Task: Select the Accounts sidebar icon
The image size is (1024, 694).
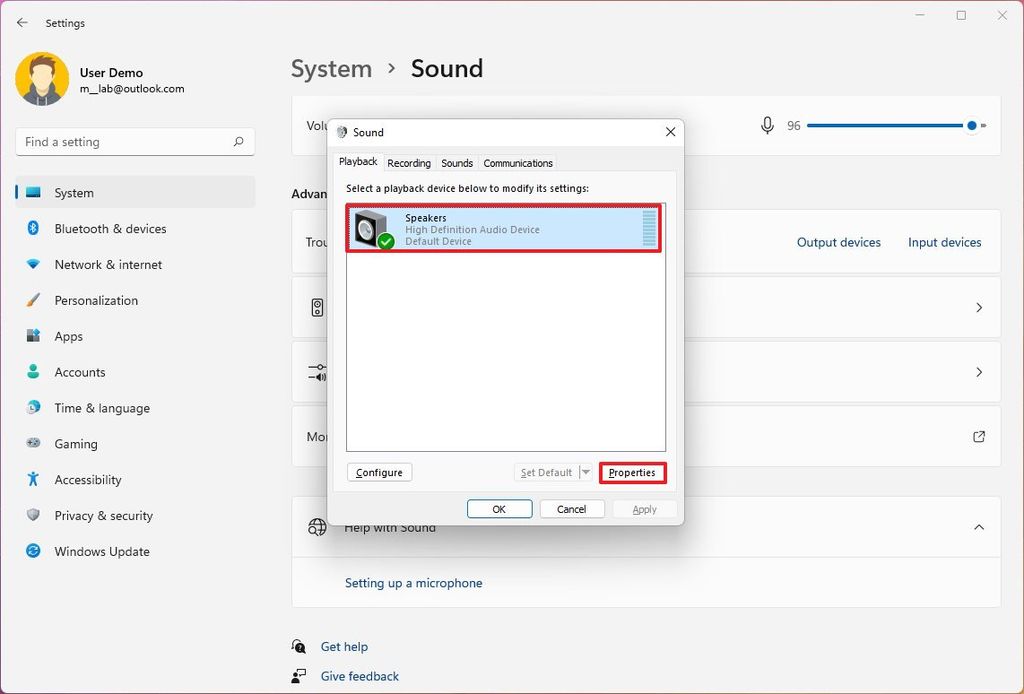Action: click(36, 372)
